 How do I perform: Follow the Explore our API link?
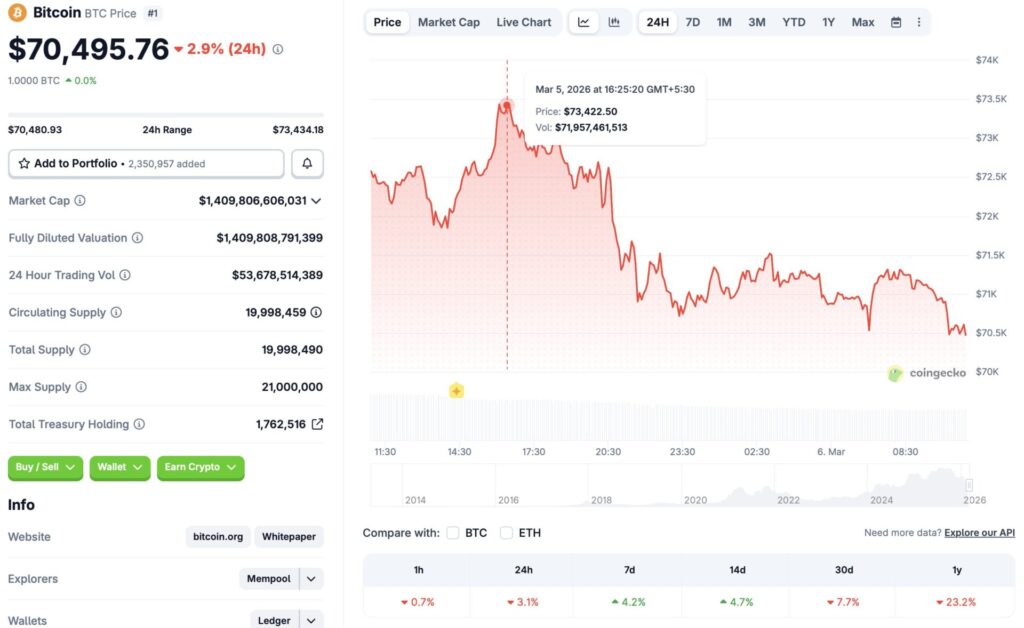click(x=979, y=533)
